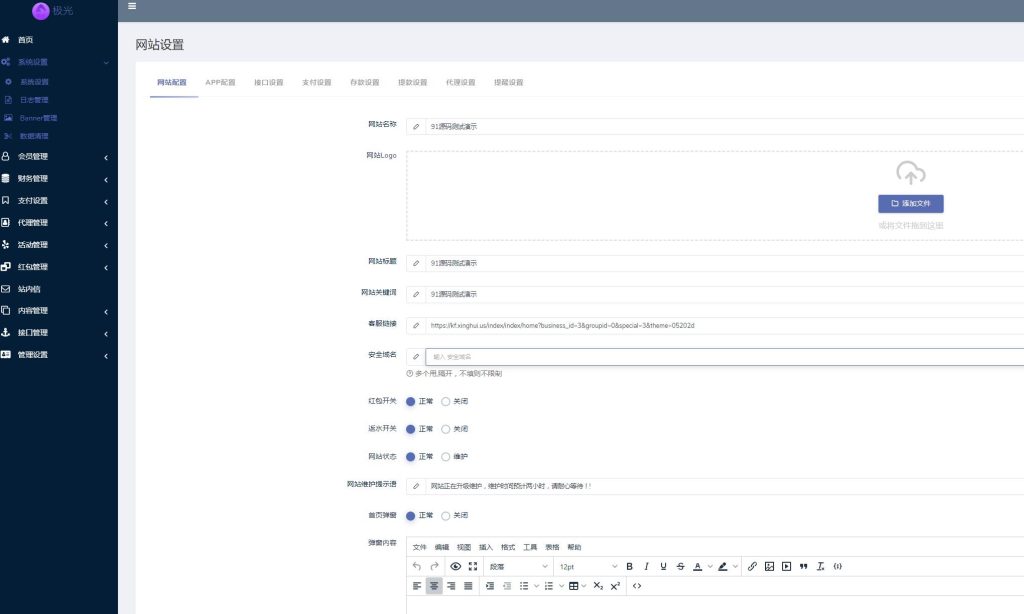Open 日志管理 in the sidebar

pos(34,100)
